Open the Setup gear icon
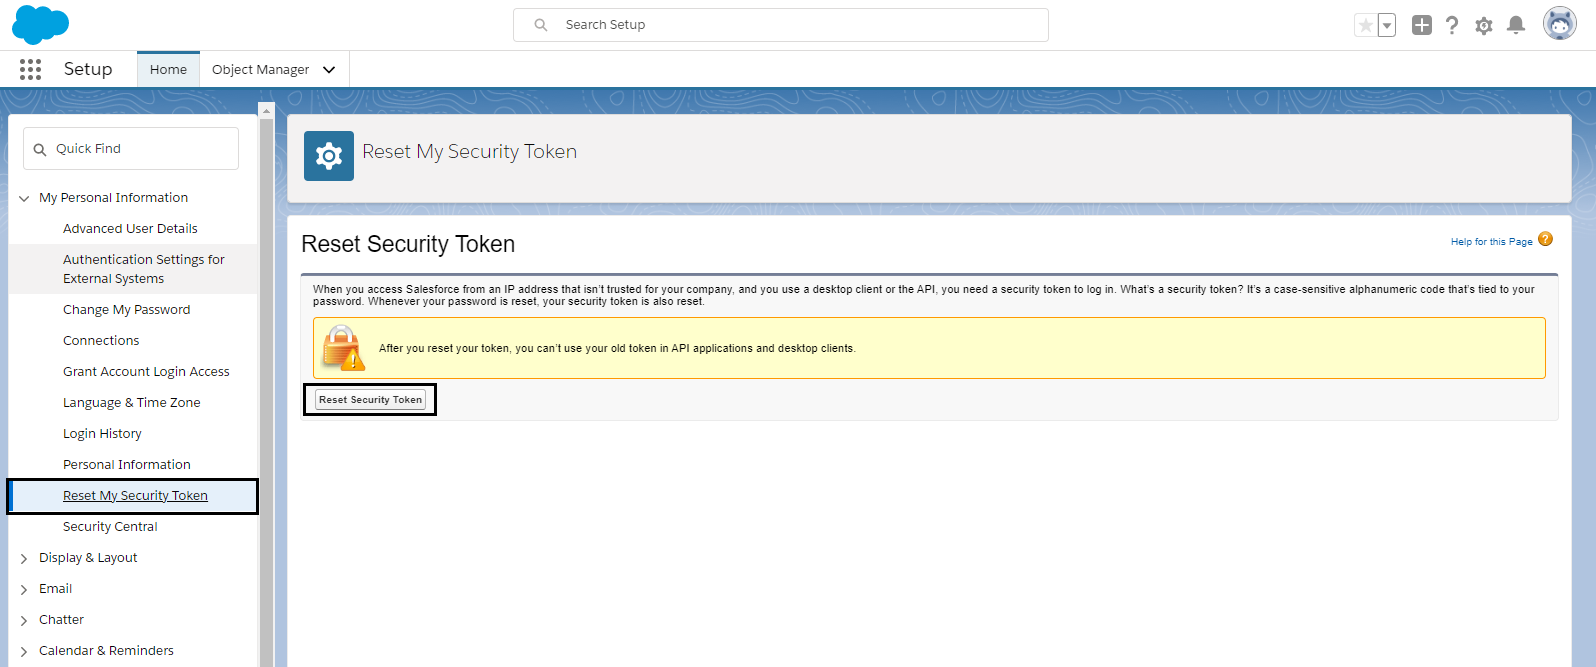Viewport: 1596px width, 667px height. pos(1483,25)
